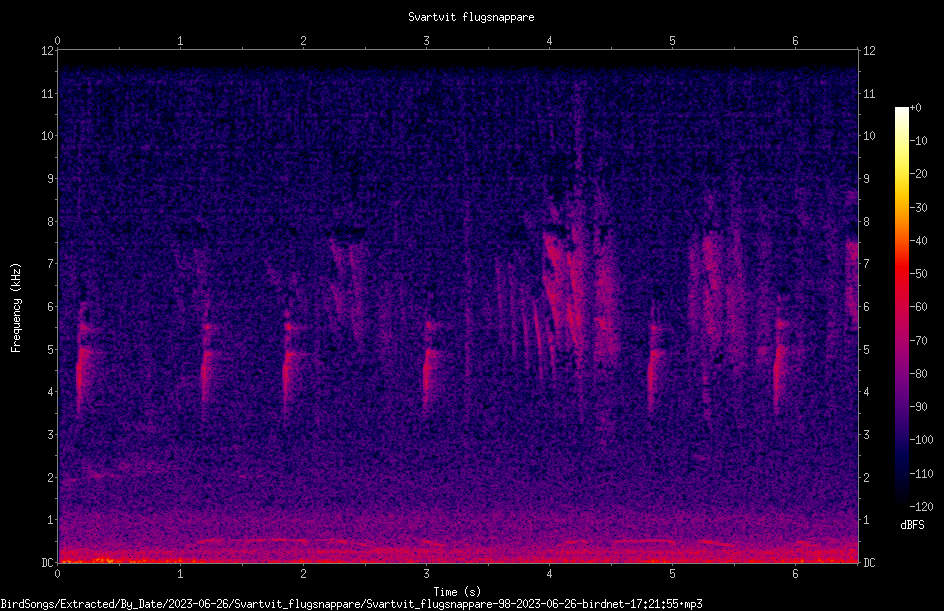Image resolution: width=944 pixels, height=611 pixels.
Task: Click "7" on the left frequency axis
Action: pyautogui.click(x=51, y=264)
